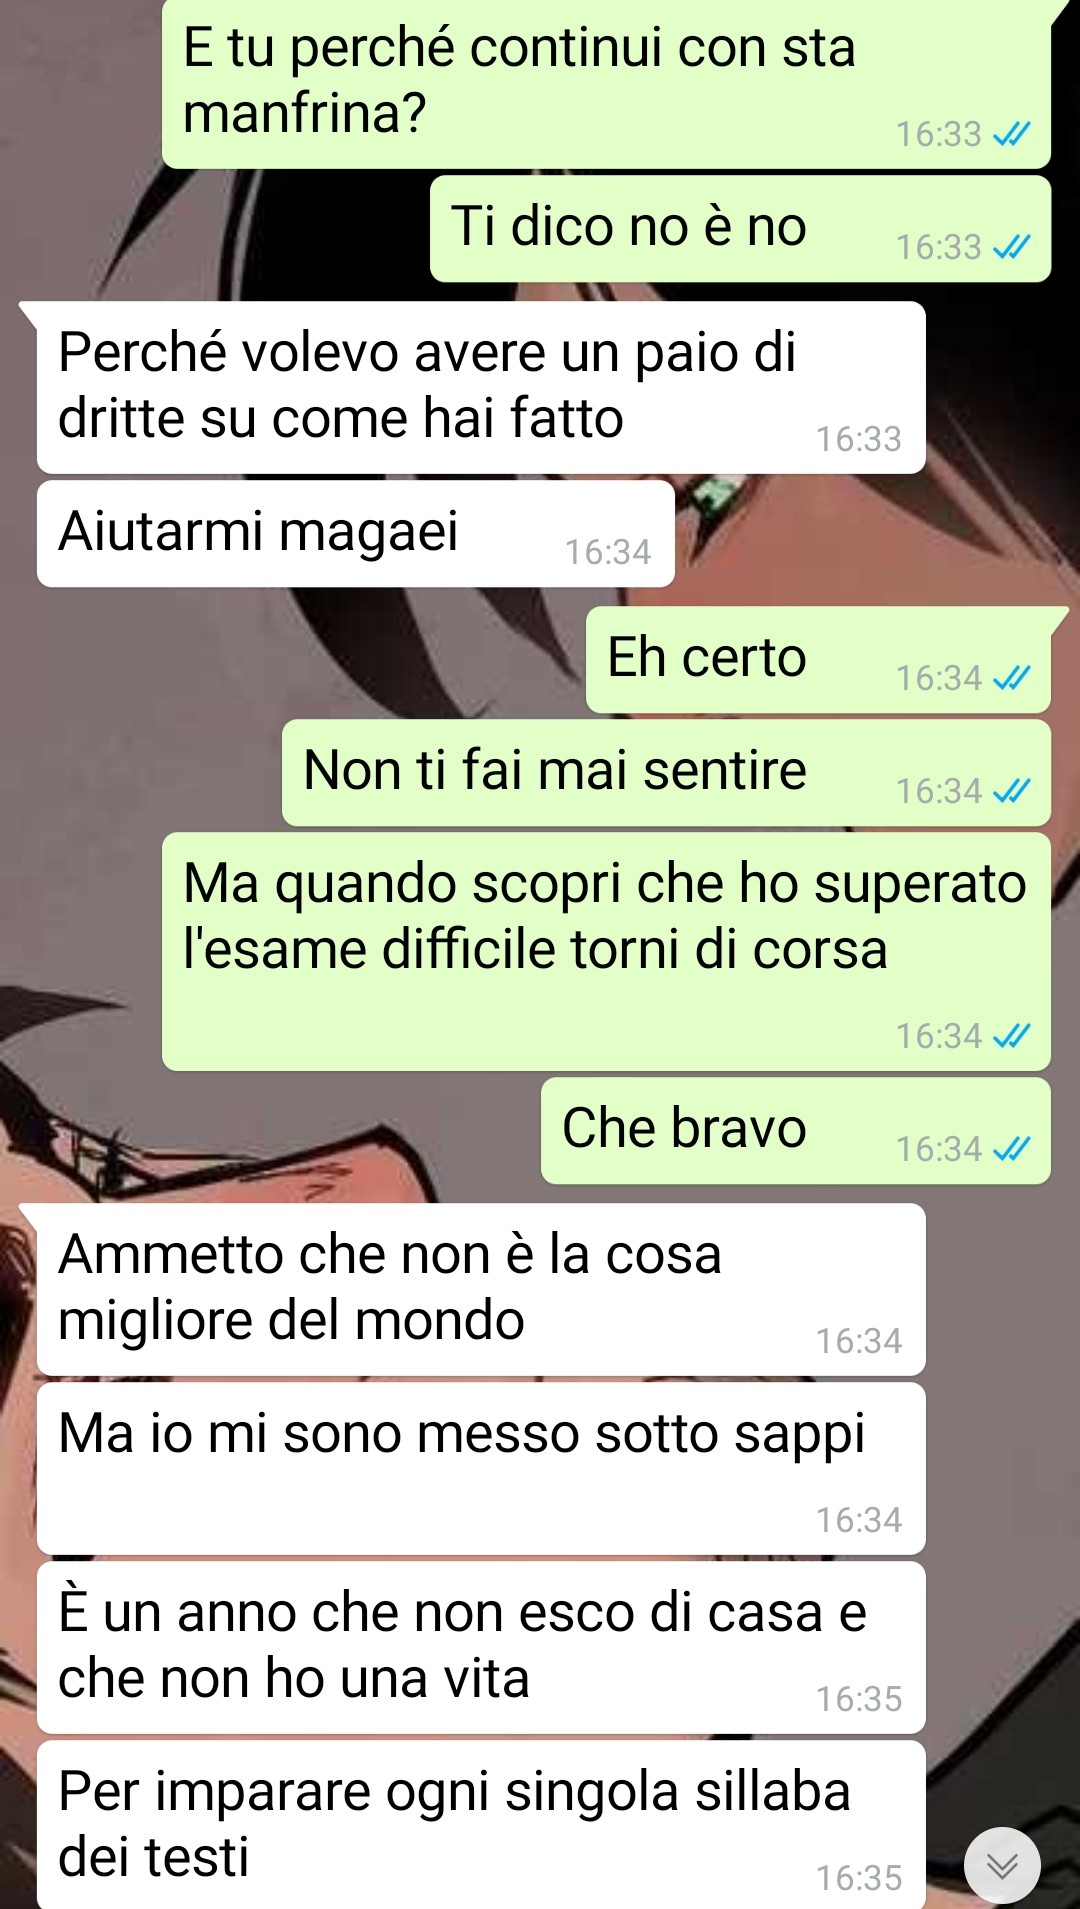Select the 'Aiutarmi magaei' message bubble
The image size is (1080, 1909).
pos(356,534)
